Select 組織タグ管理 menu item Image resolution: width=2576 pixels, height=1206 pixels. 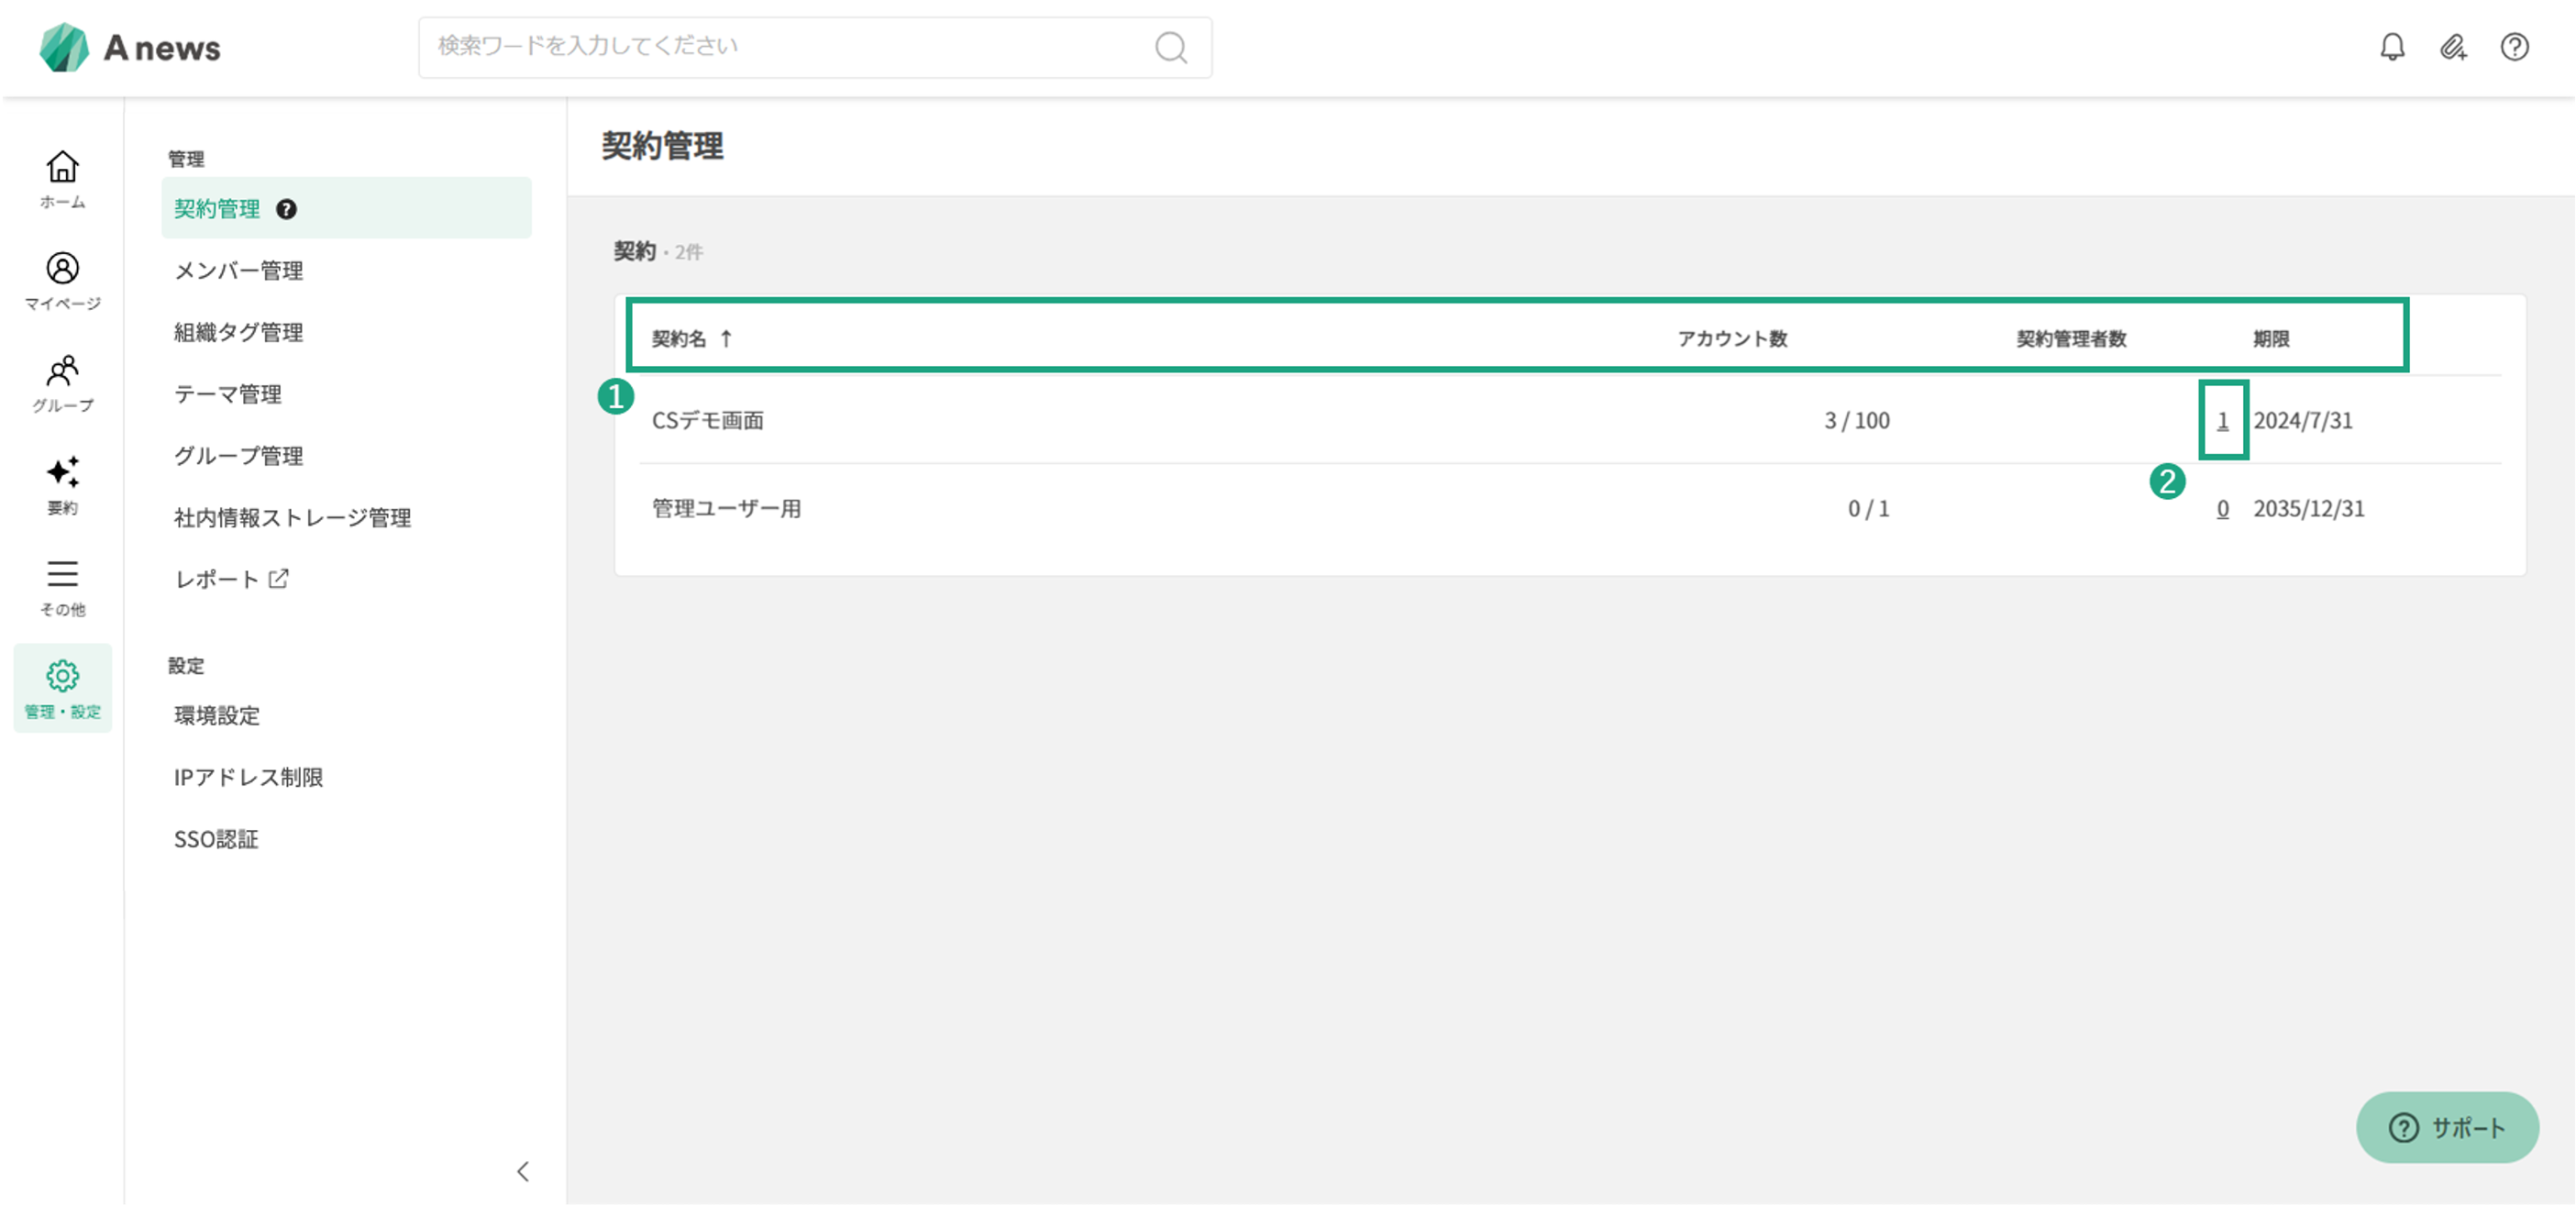coord(238,332)
